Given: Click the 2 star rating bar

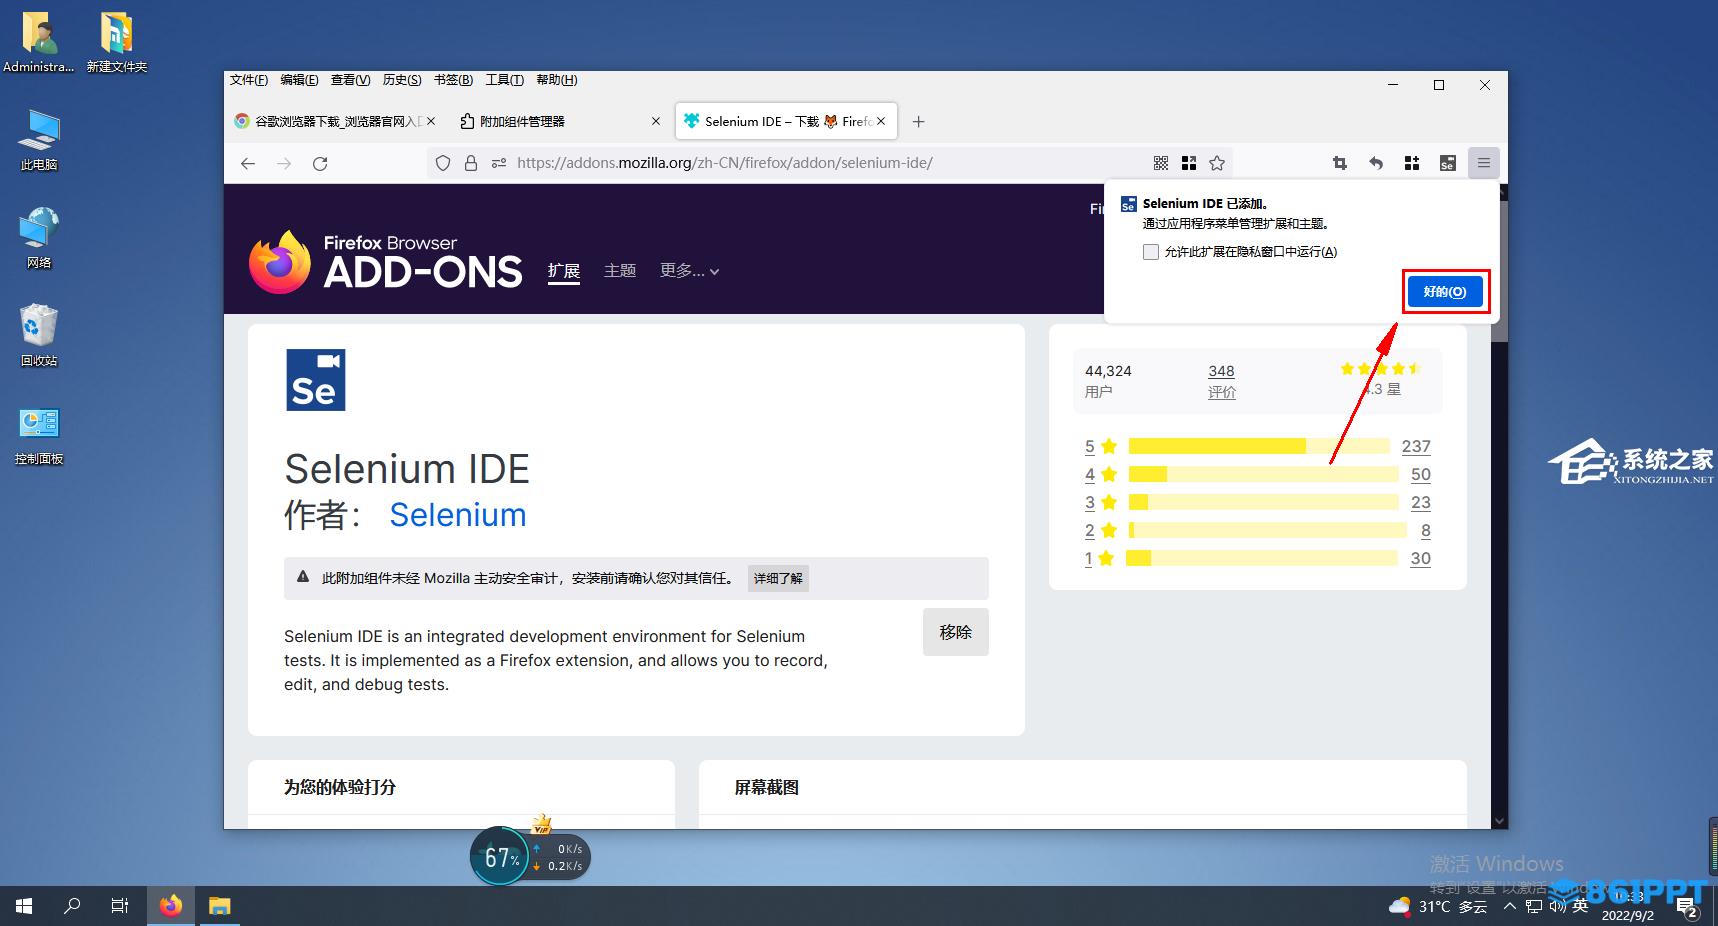Looking at the screenshot, I should [1267, 530].
